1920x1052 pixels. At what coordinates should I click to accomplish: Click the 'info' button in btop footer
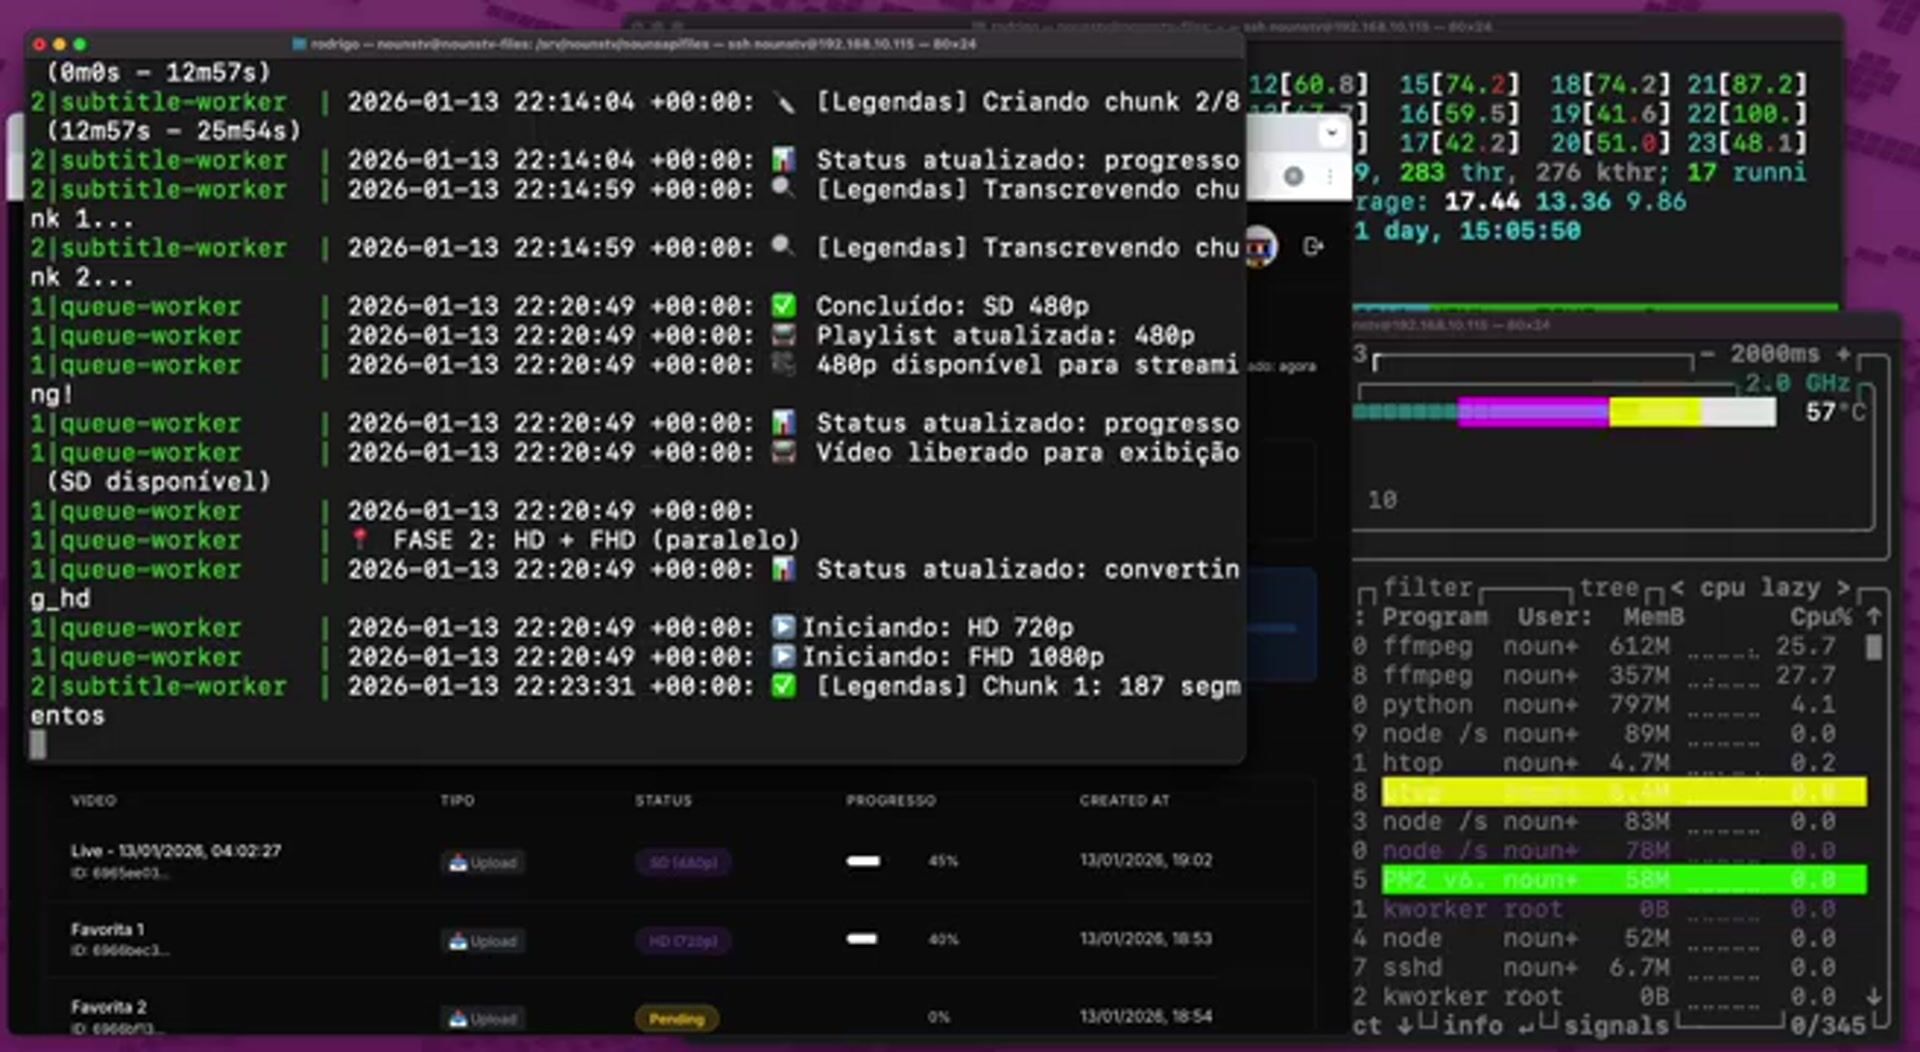point(1472,1025)
